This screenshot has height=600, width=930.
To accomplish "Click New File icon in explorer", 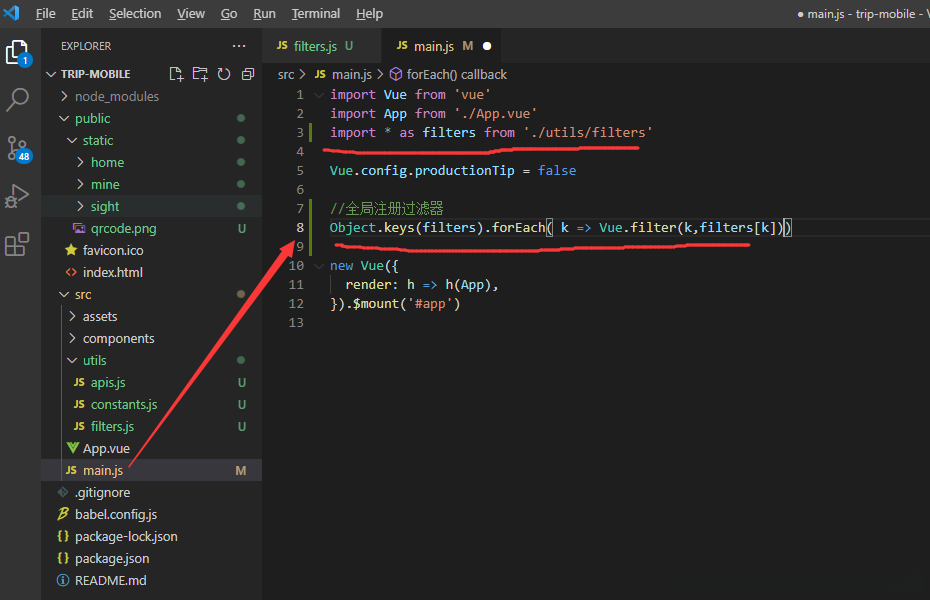I will pos(176,74).
